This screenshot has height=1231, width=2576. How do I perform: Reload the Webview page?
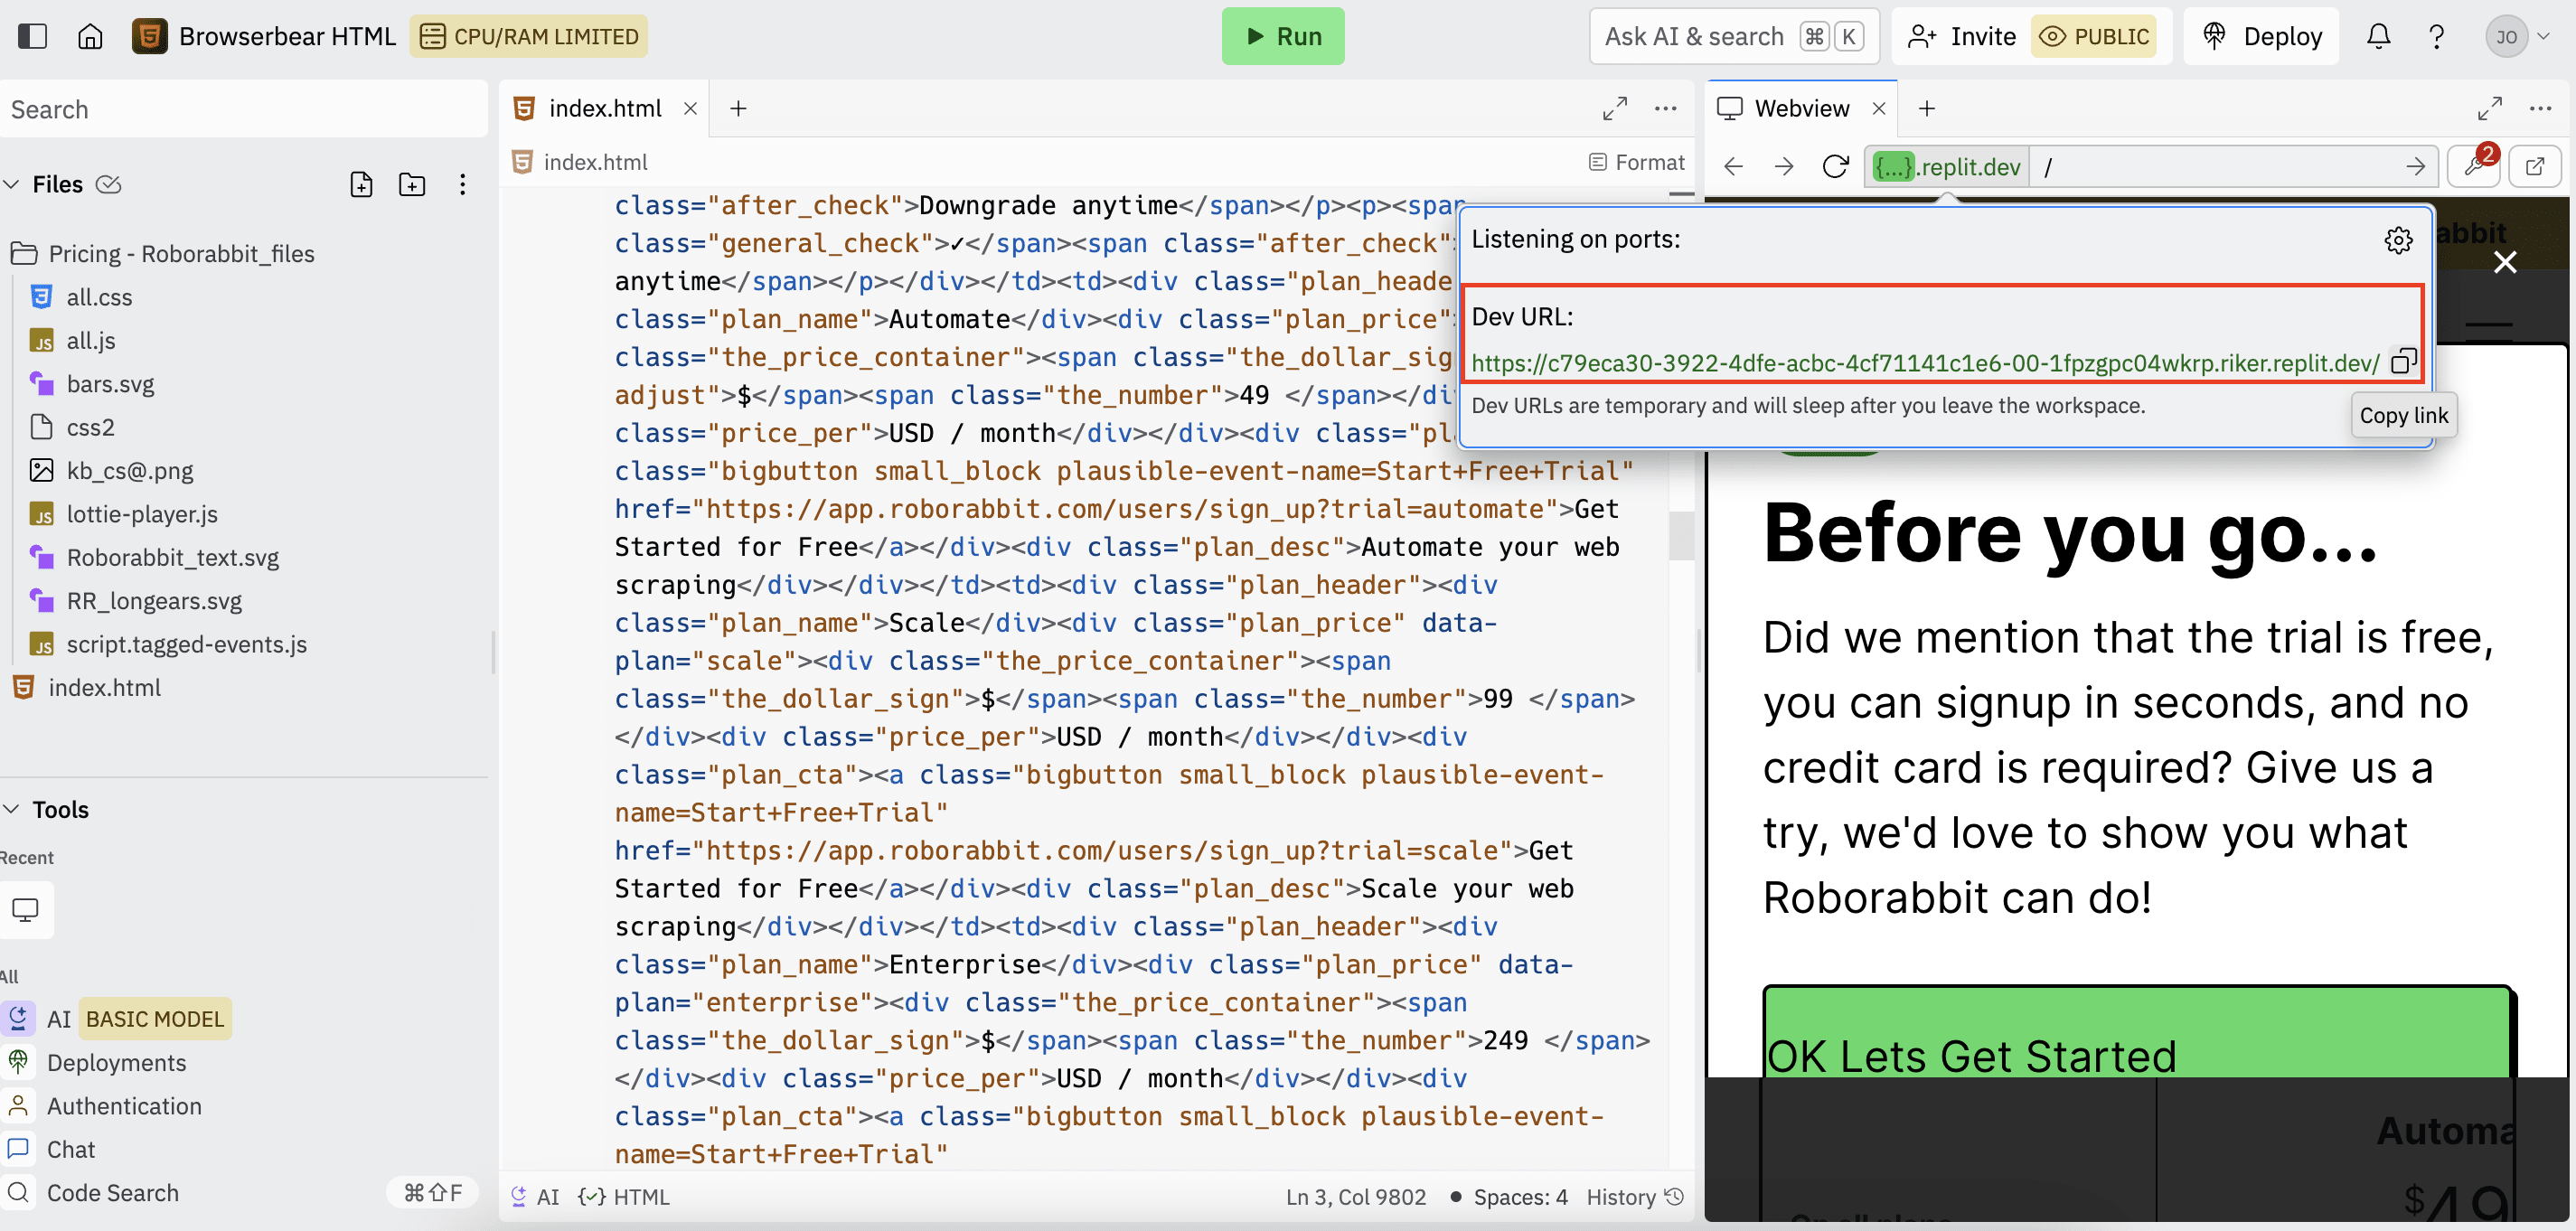(1835, 166)
